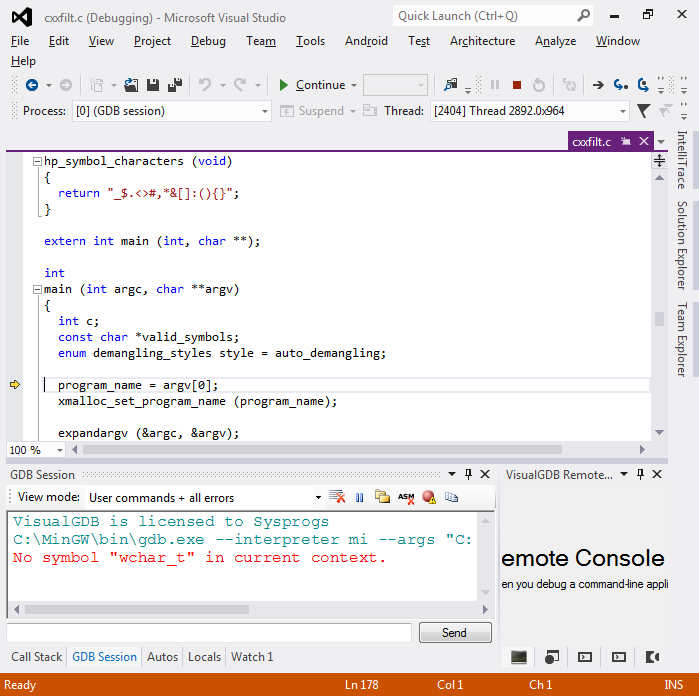Image resolution: width=699 pixels, height=697 pixels.
Task: Click the copy log folders icon
Action: tap(382, 496)
